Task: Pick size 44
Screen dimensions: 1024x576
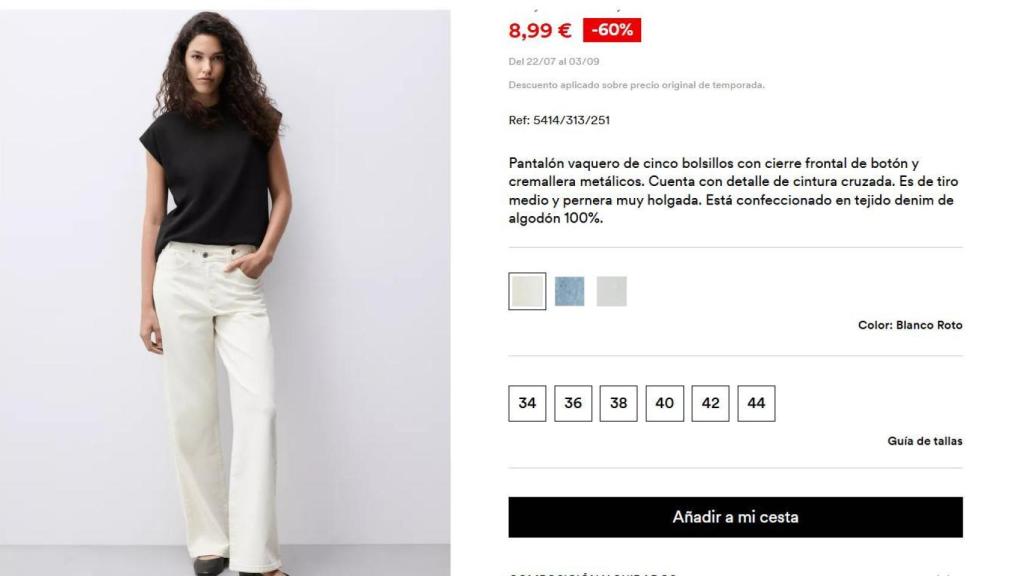Action: [756, 404]
